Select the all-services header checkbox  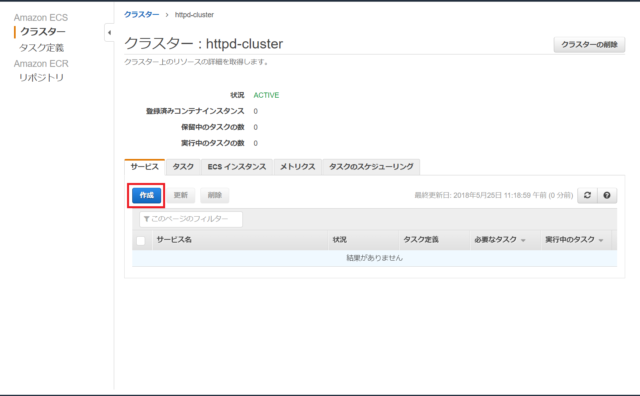tap(141, 240)
